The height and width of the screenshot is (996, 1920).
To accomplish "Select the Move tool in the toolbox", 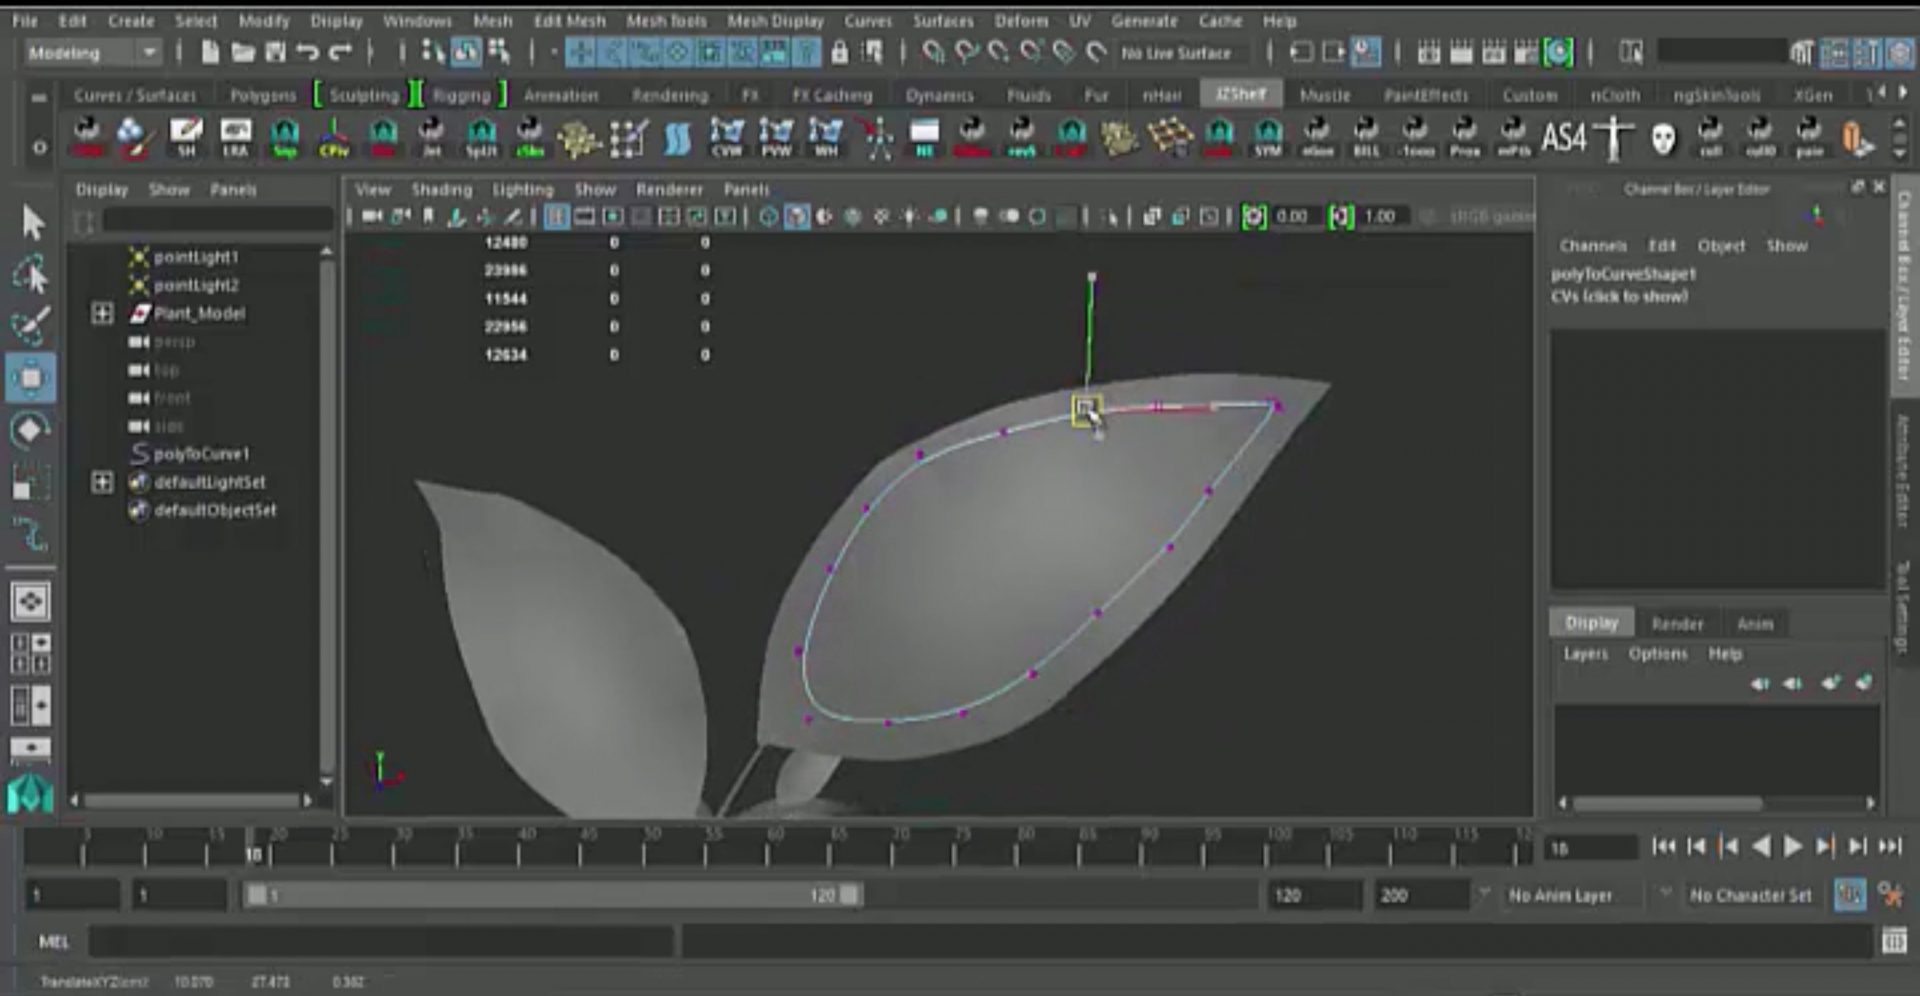I will [x=32, y=378].
